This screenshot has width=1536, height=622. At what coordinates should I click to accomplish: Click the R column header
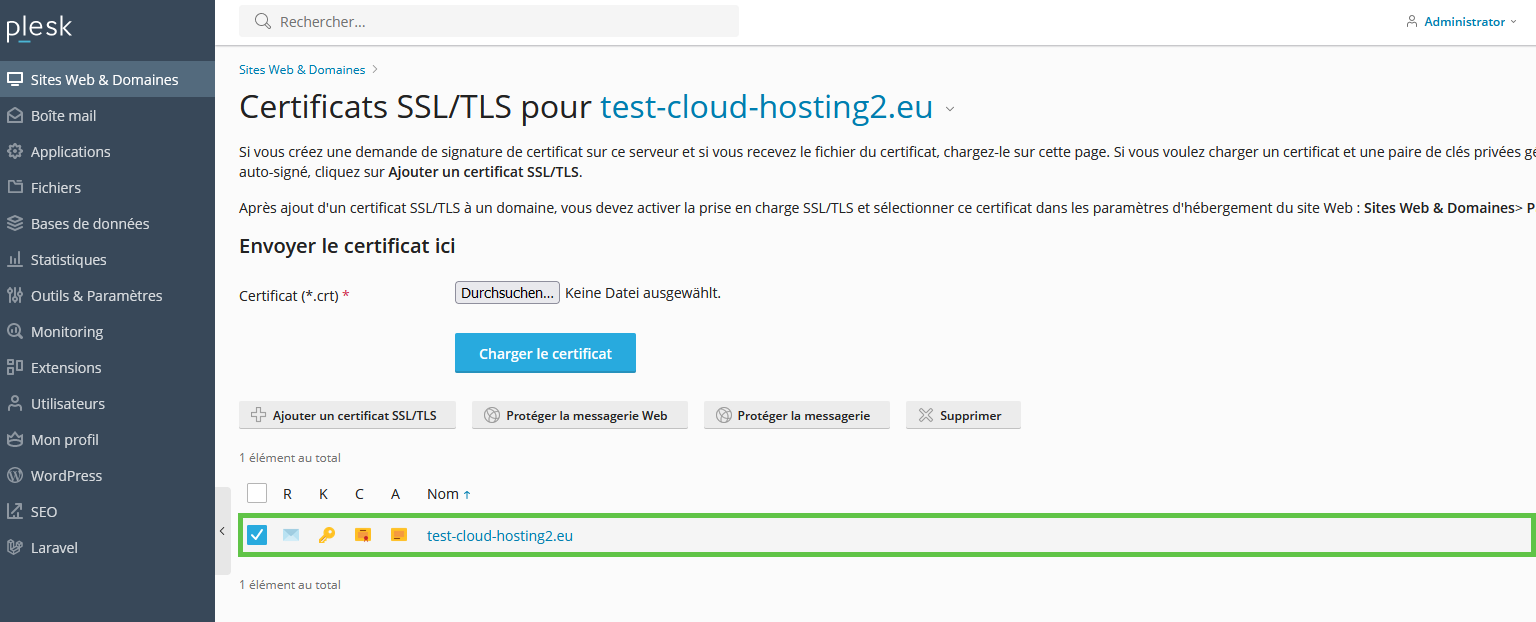click(x=288, y=494)
